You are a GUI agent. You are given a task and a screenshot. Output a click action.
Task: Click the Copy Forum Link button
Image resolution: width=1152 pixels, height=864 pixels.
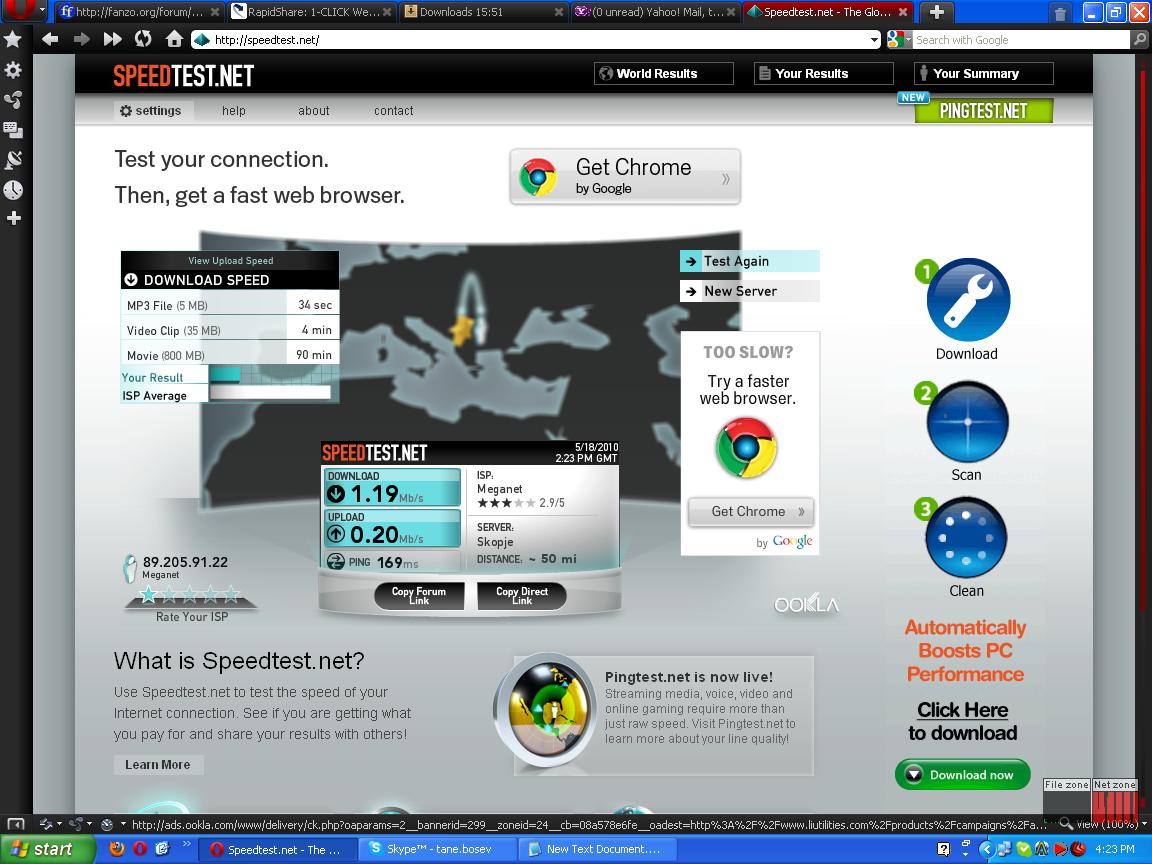click(418, 596)
